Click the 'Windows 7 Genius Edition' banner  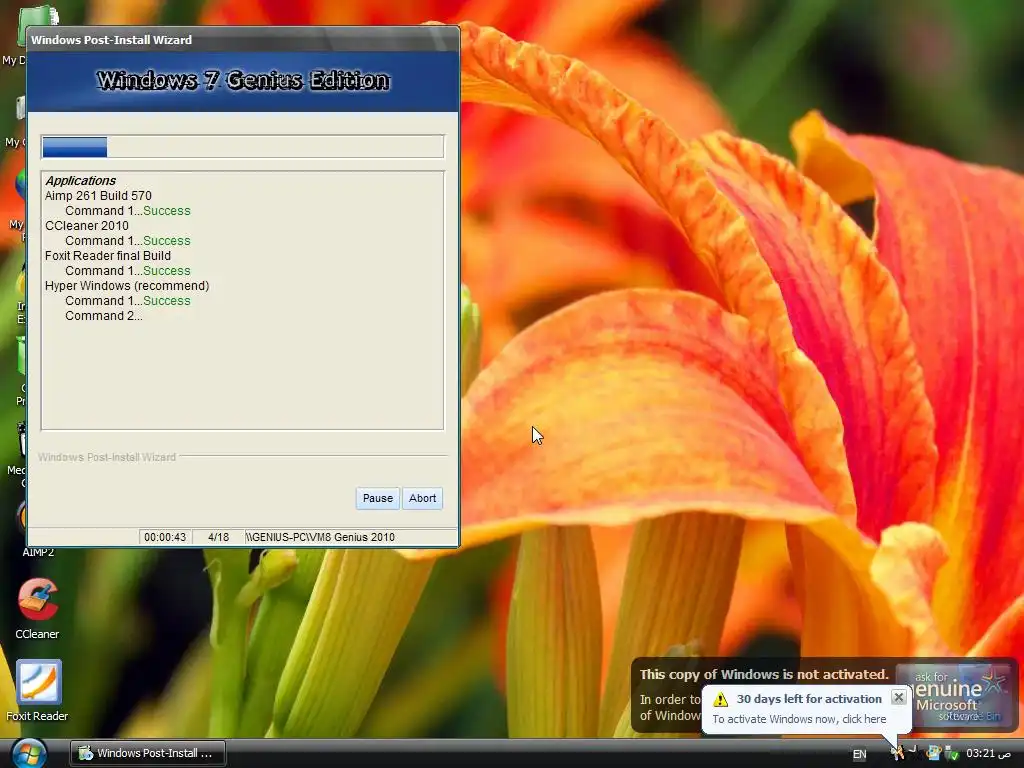point(243,80)
